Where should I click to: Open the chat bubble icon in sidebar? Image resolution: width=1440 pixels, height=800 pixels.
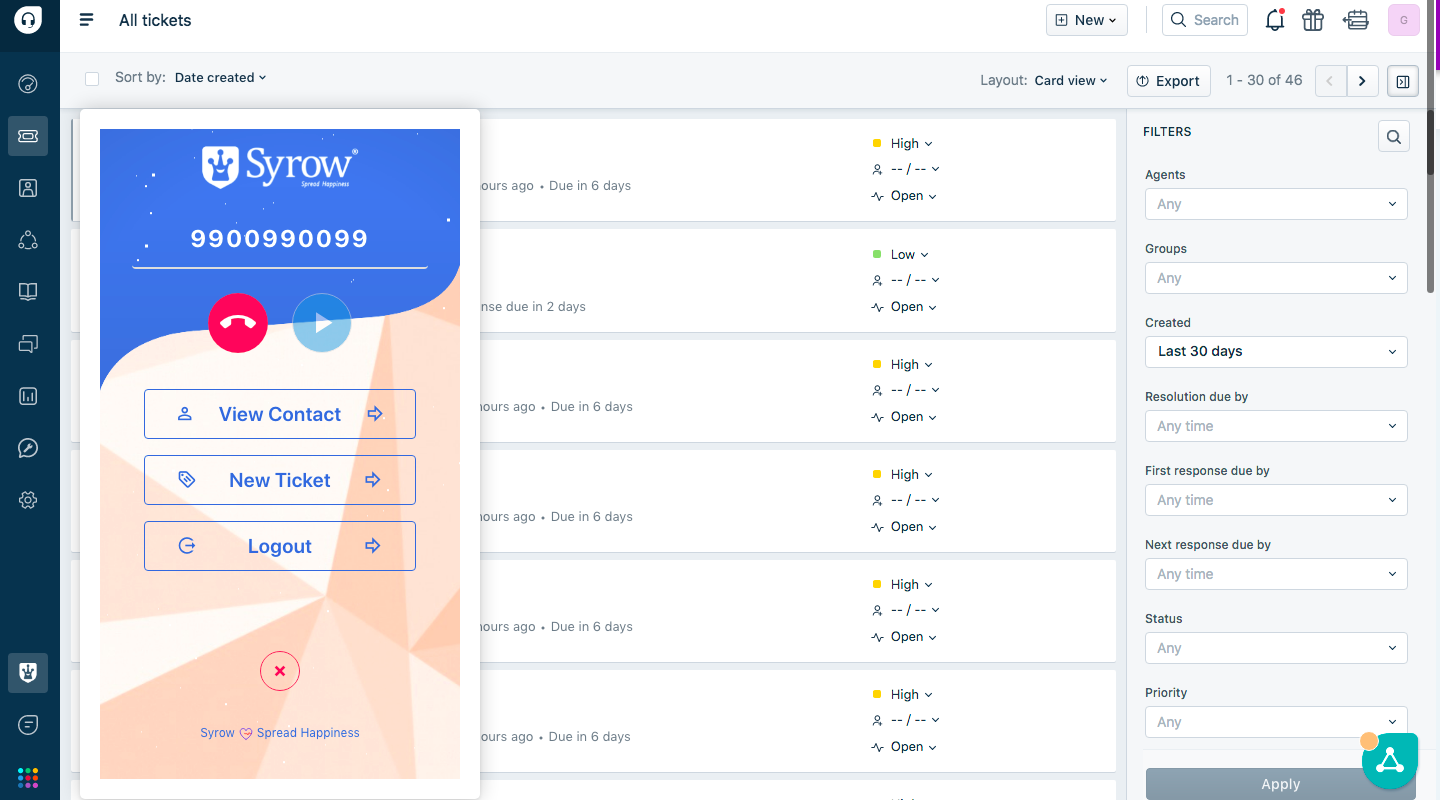(x=28, y=725)
